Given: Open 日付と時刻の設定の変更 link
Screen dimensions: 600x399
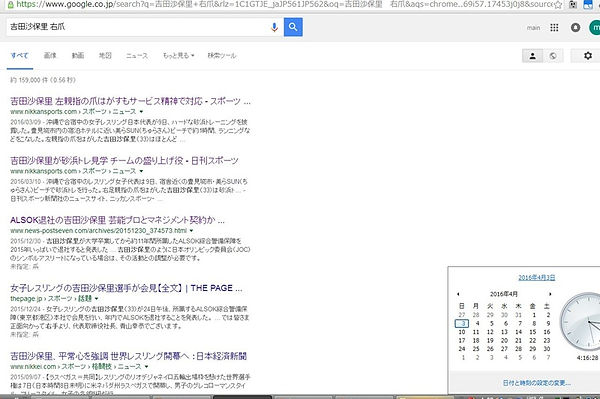Looking at the screenshot, I should coord(536,383).
